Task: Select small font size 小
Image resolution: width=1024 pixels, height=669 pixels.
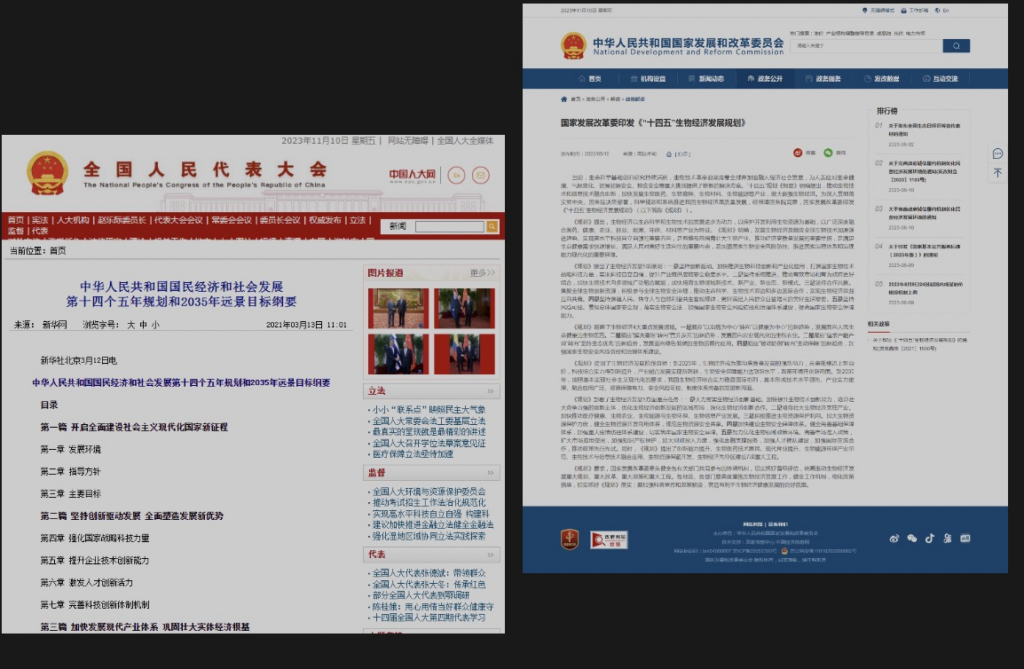Action: tap(156, 325)
